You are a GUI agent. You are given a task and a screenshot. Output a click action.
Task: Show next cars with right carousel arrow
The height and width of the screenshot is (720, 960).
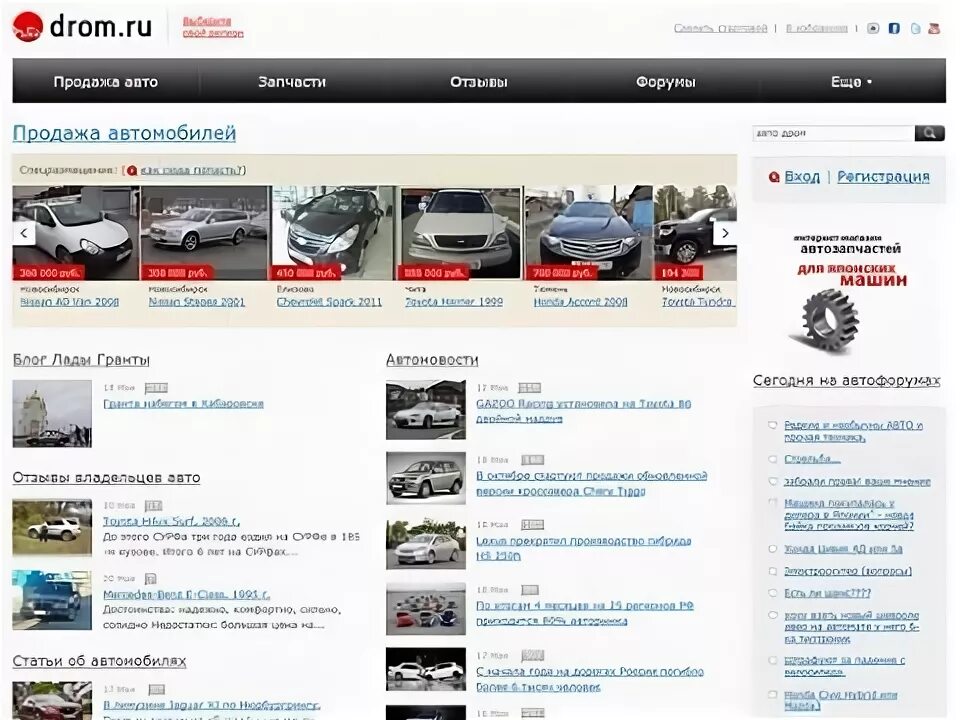point(725,233)
